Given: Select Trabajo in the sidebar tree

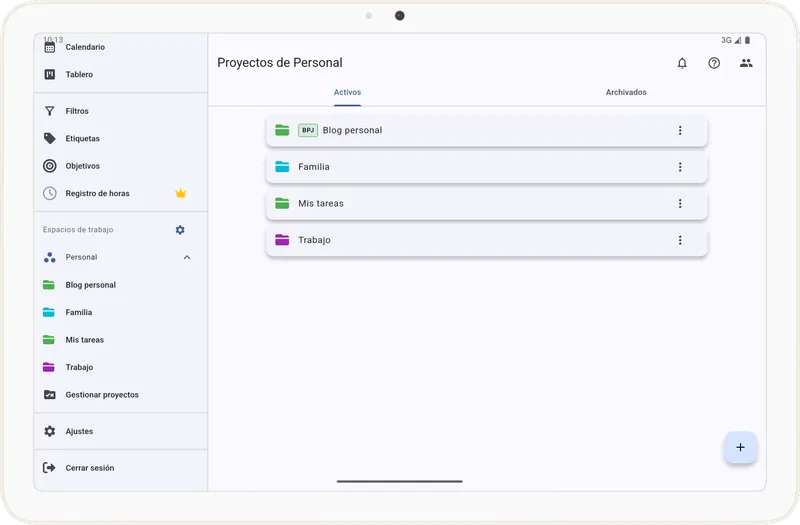Looking at the screenshot, I should 79,367.
